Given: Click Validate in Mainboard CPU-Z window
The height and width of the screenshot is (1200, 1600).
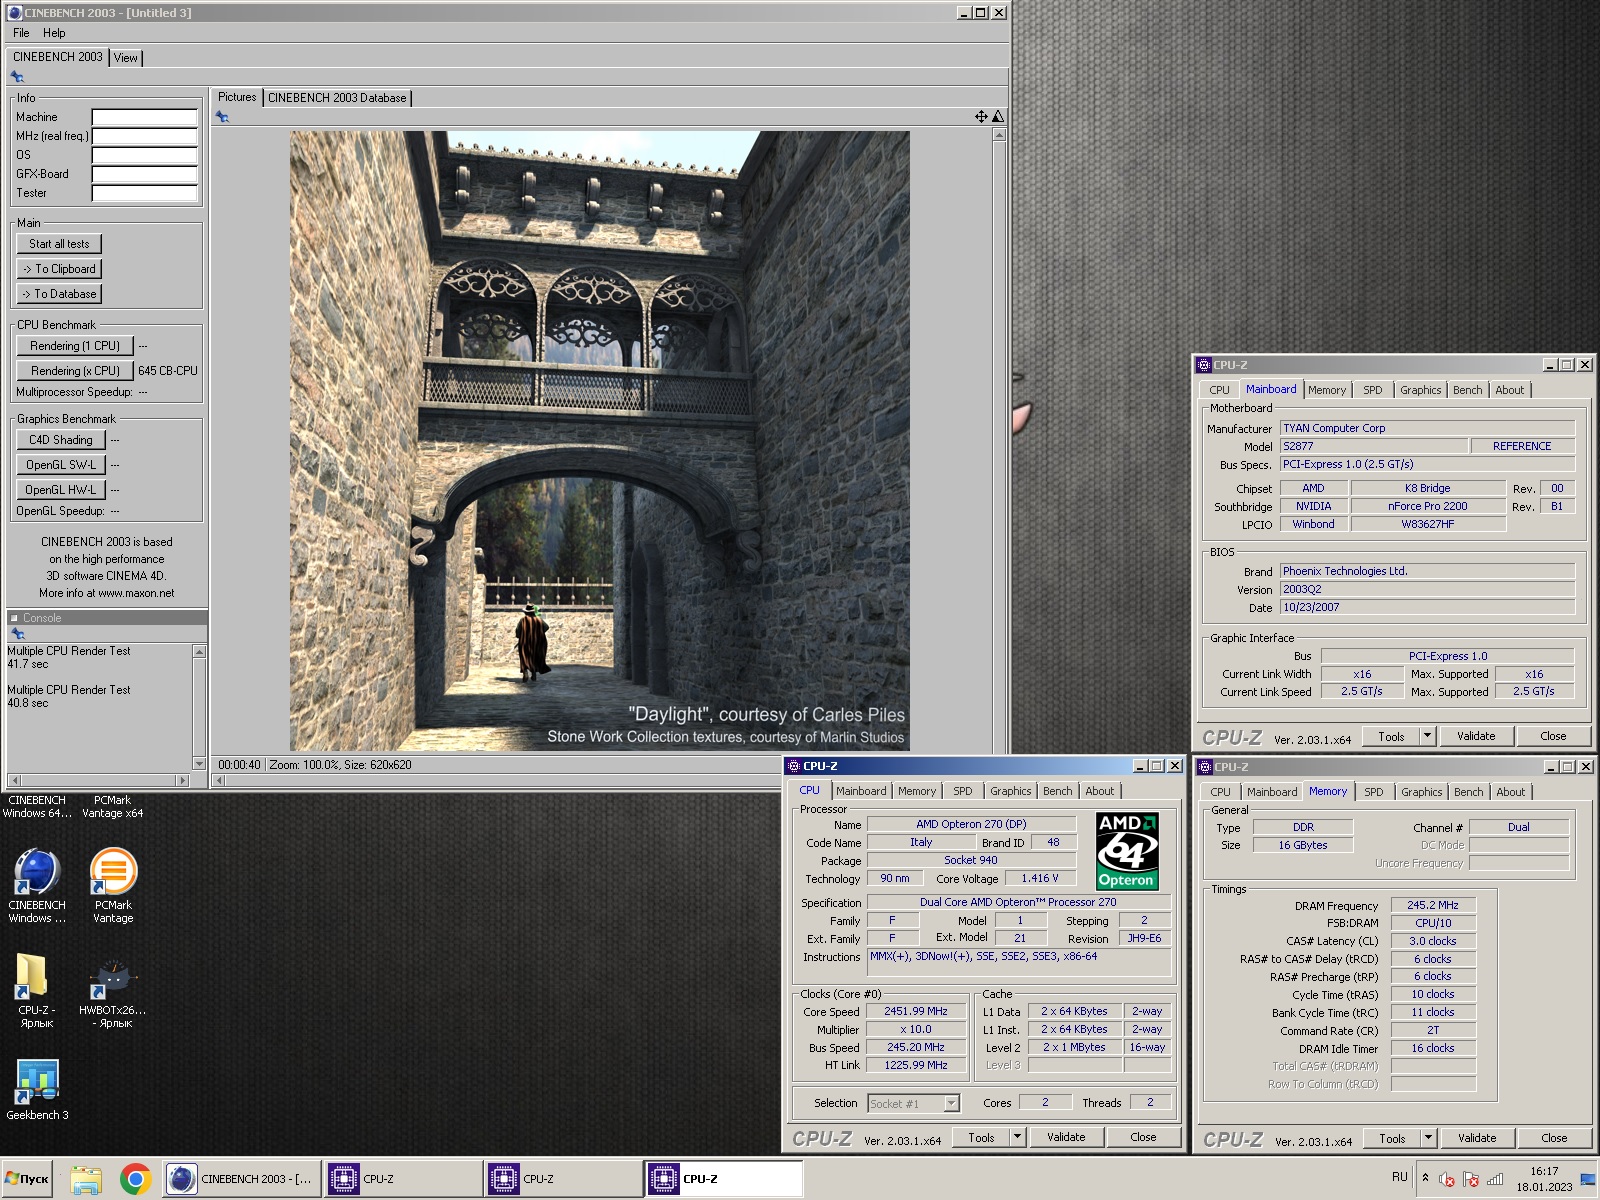Looking at the screenshot, I should click(1476, 736).
